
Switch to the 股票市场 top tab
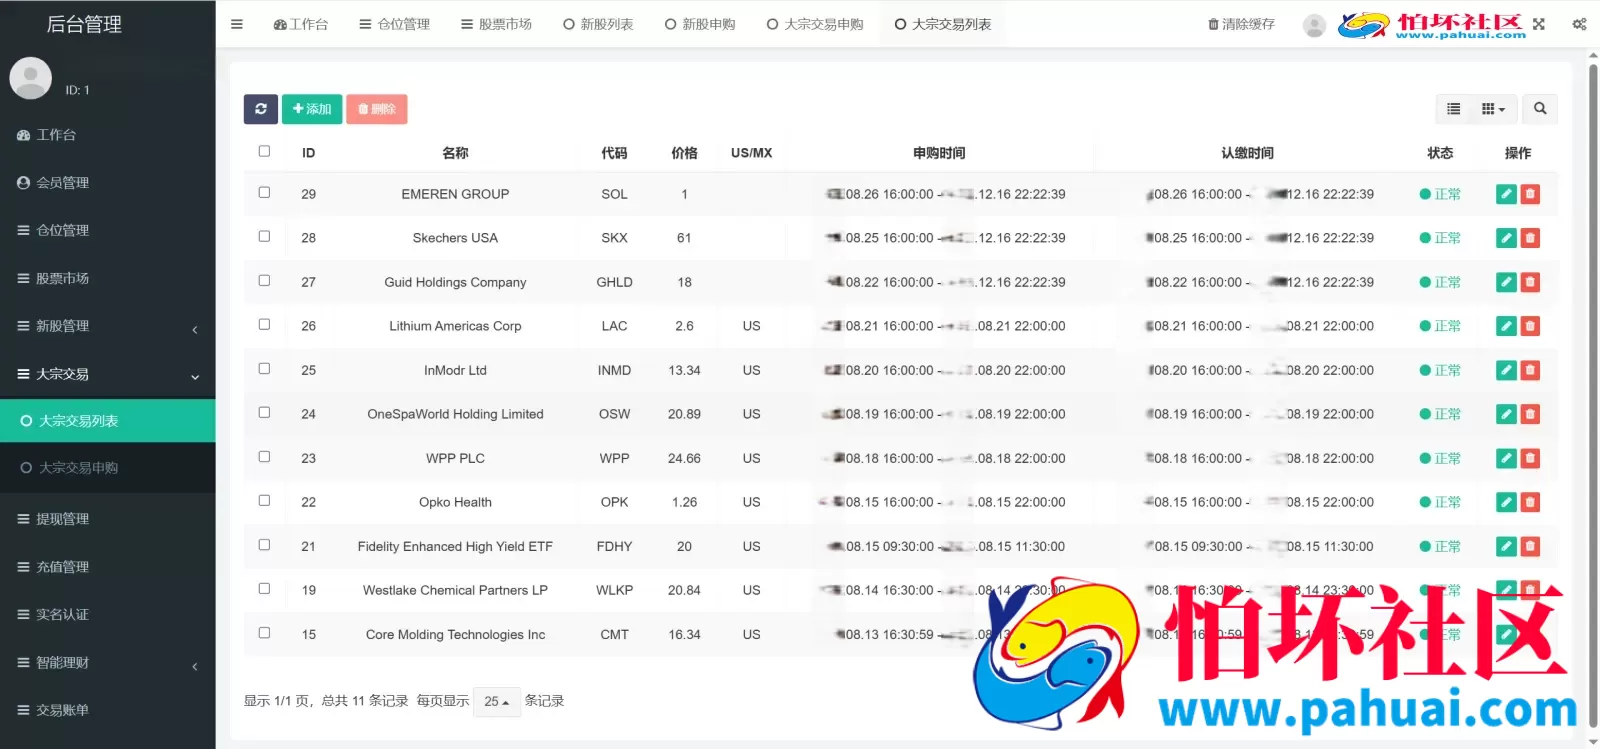[x=496, y=24]
